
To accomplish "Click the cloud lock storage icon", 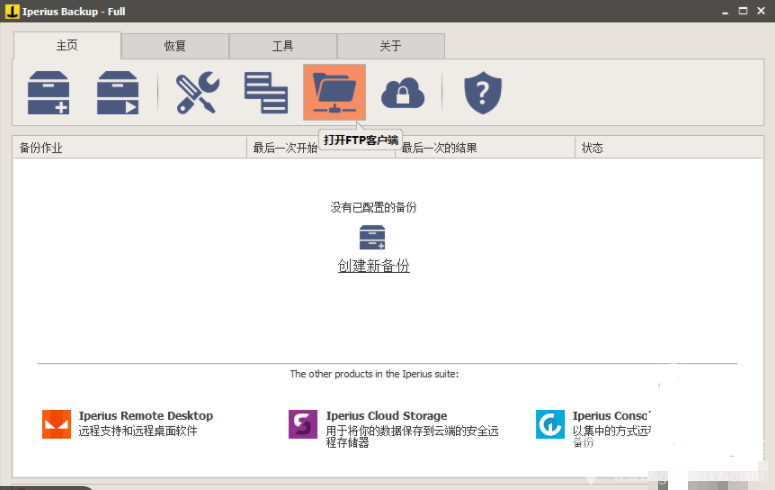I will click(x=403, y=93).
